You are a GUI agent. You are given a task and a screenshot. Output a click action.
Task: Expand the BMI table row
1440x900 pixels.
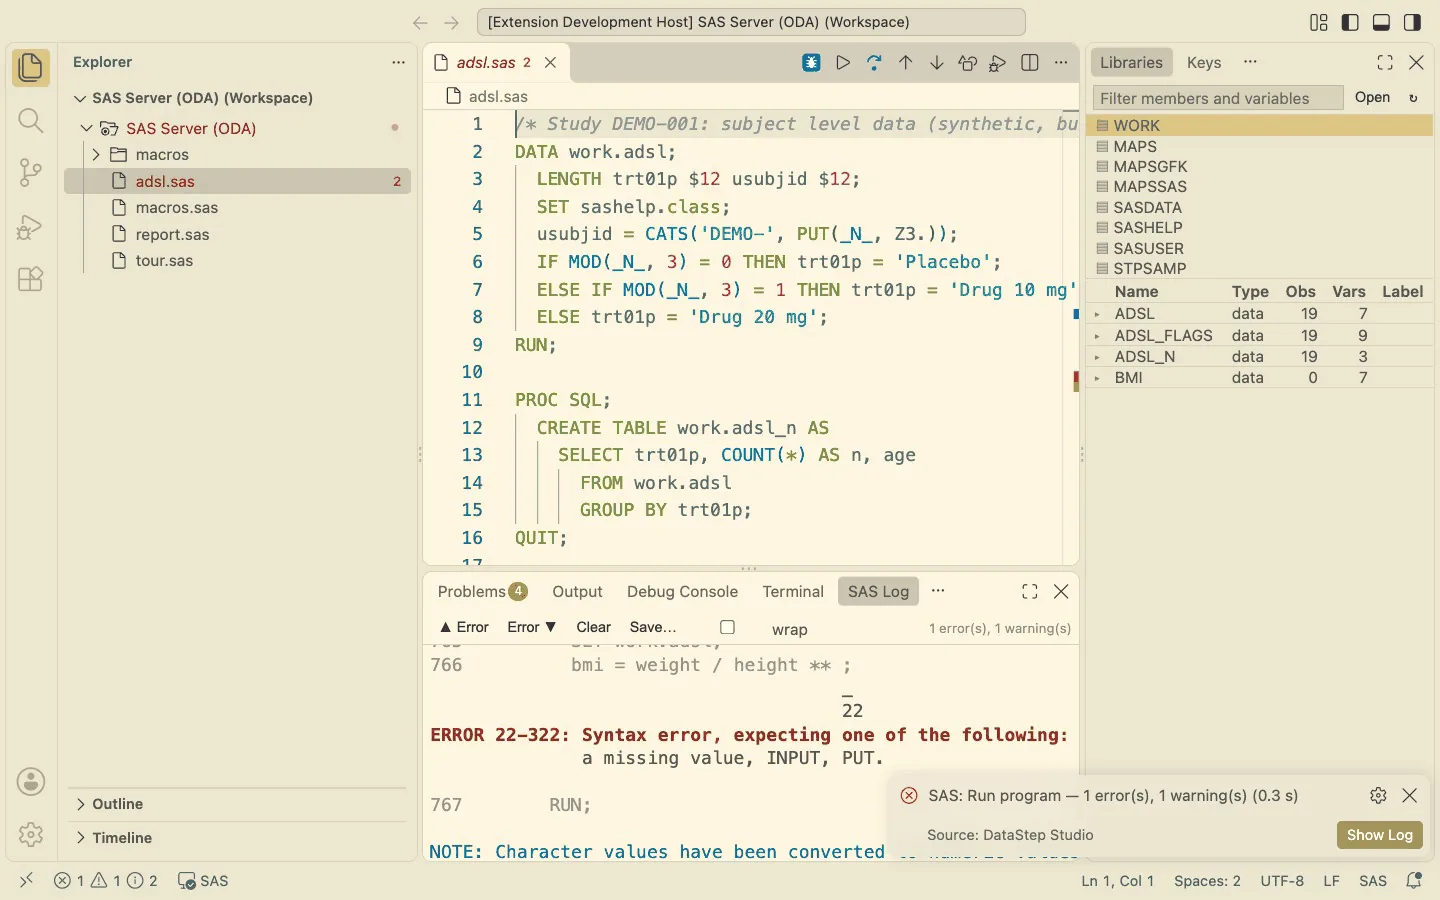click(x=1097, y=378)
